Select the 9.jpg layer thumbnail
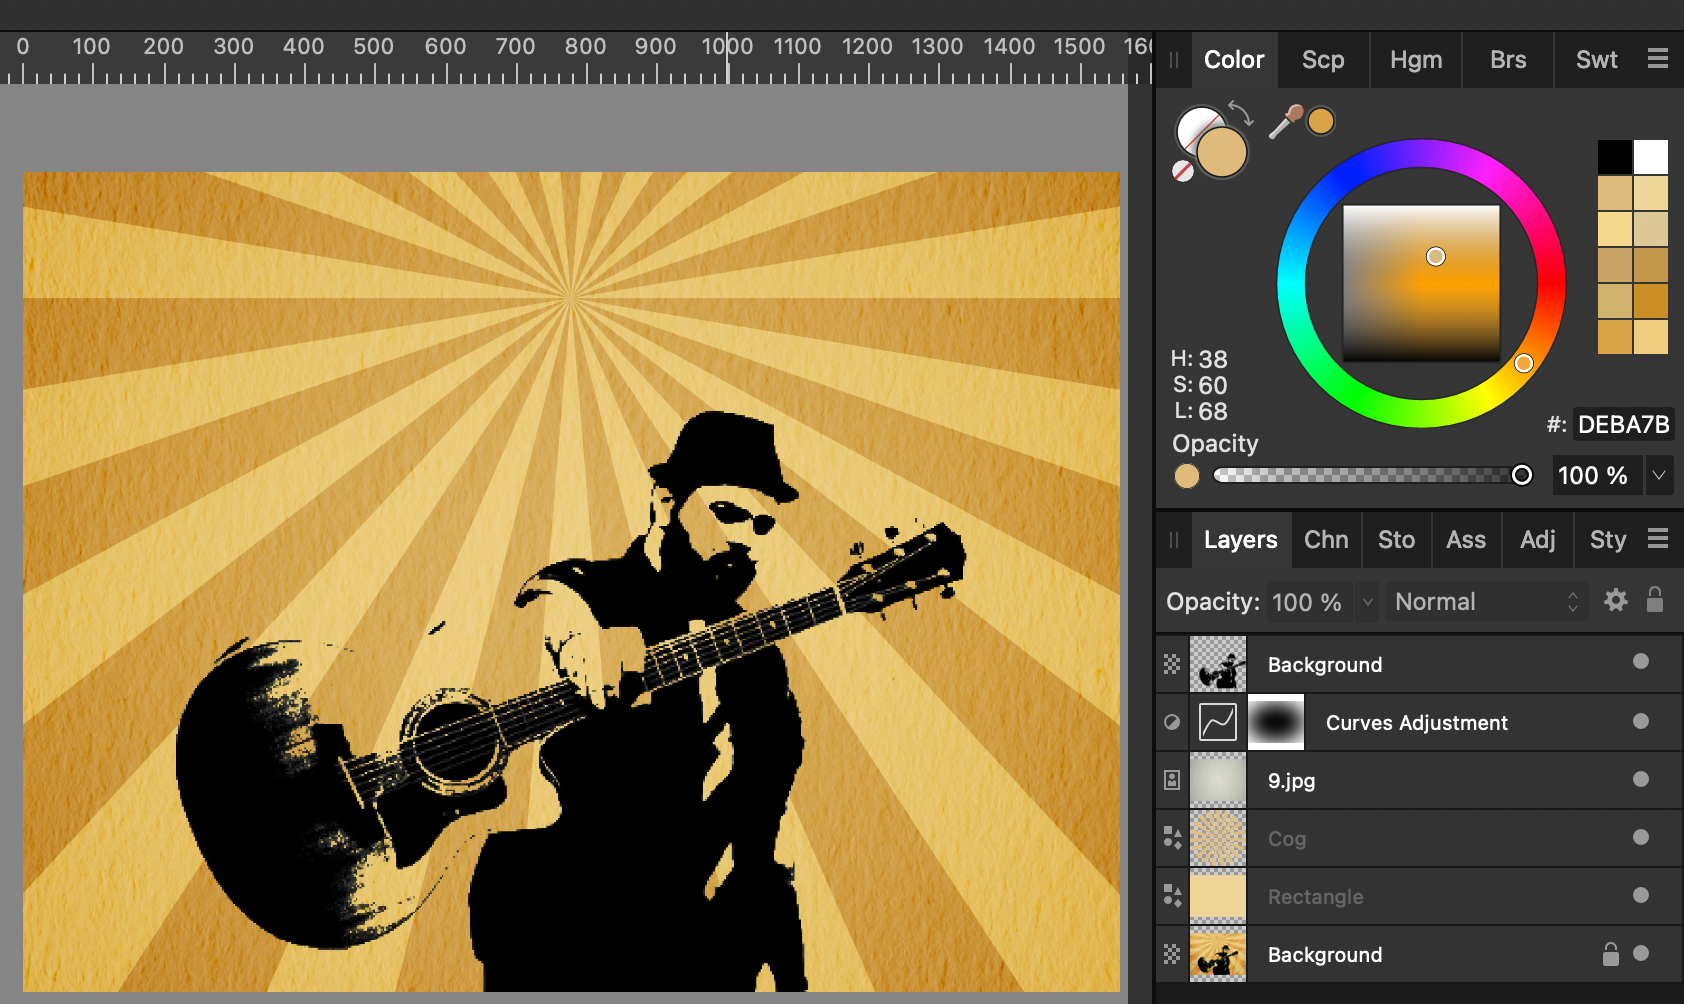The image size is (1684, 1004). click(1218, 780)
